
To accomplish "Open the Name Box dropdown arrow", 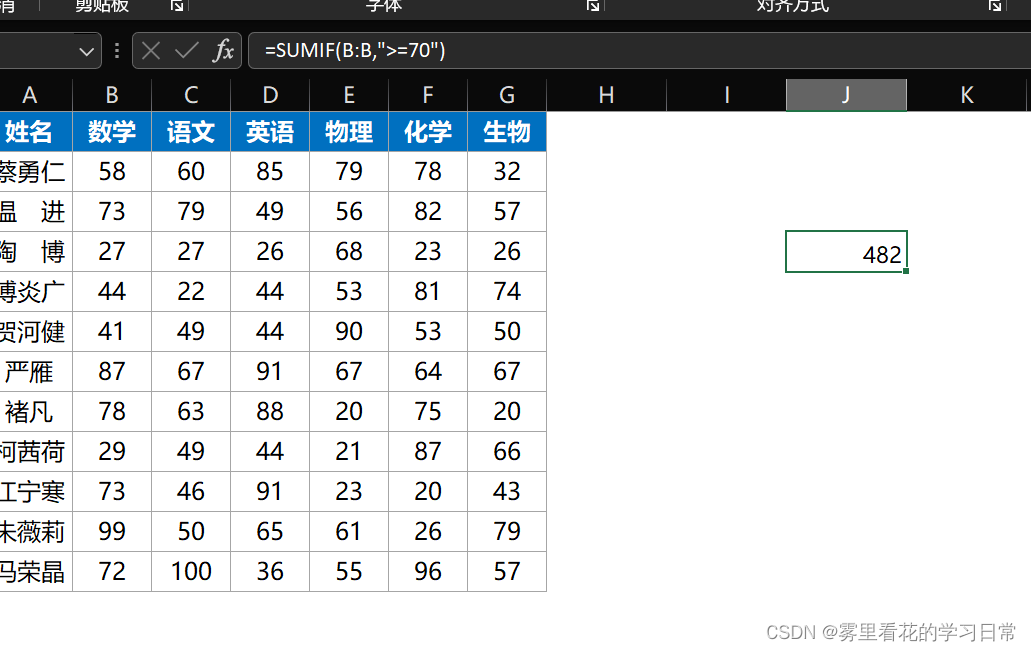I will [x=86, y=51].
